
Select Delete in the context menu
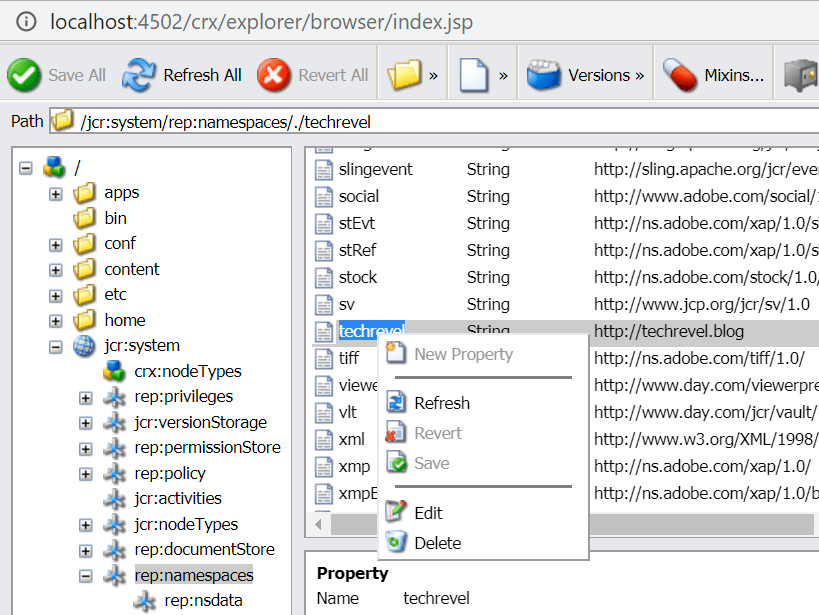437,543
